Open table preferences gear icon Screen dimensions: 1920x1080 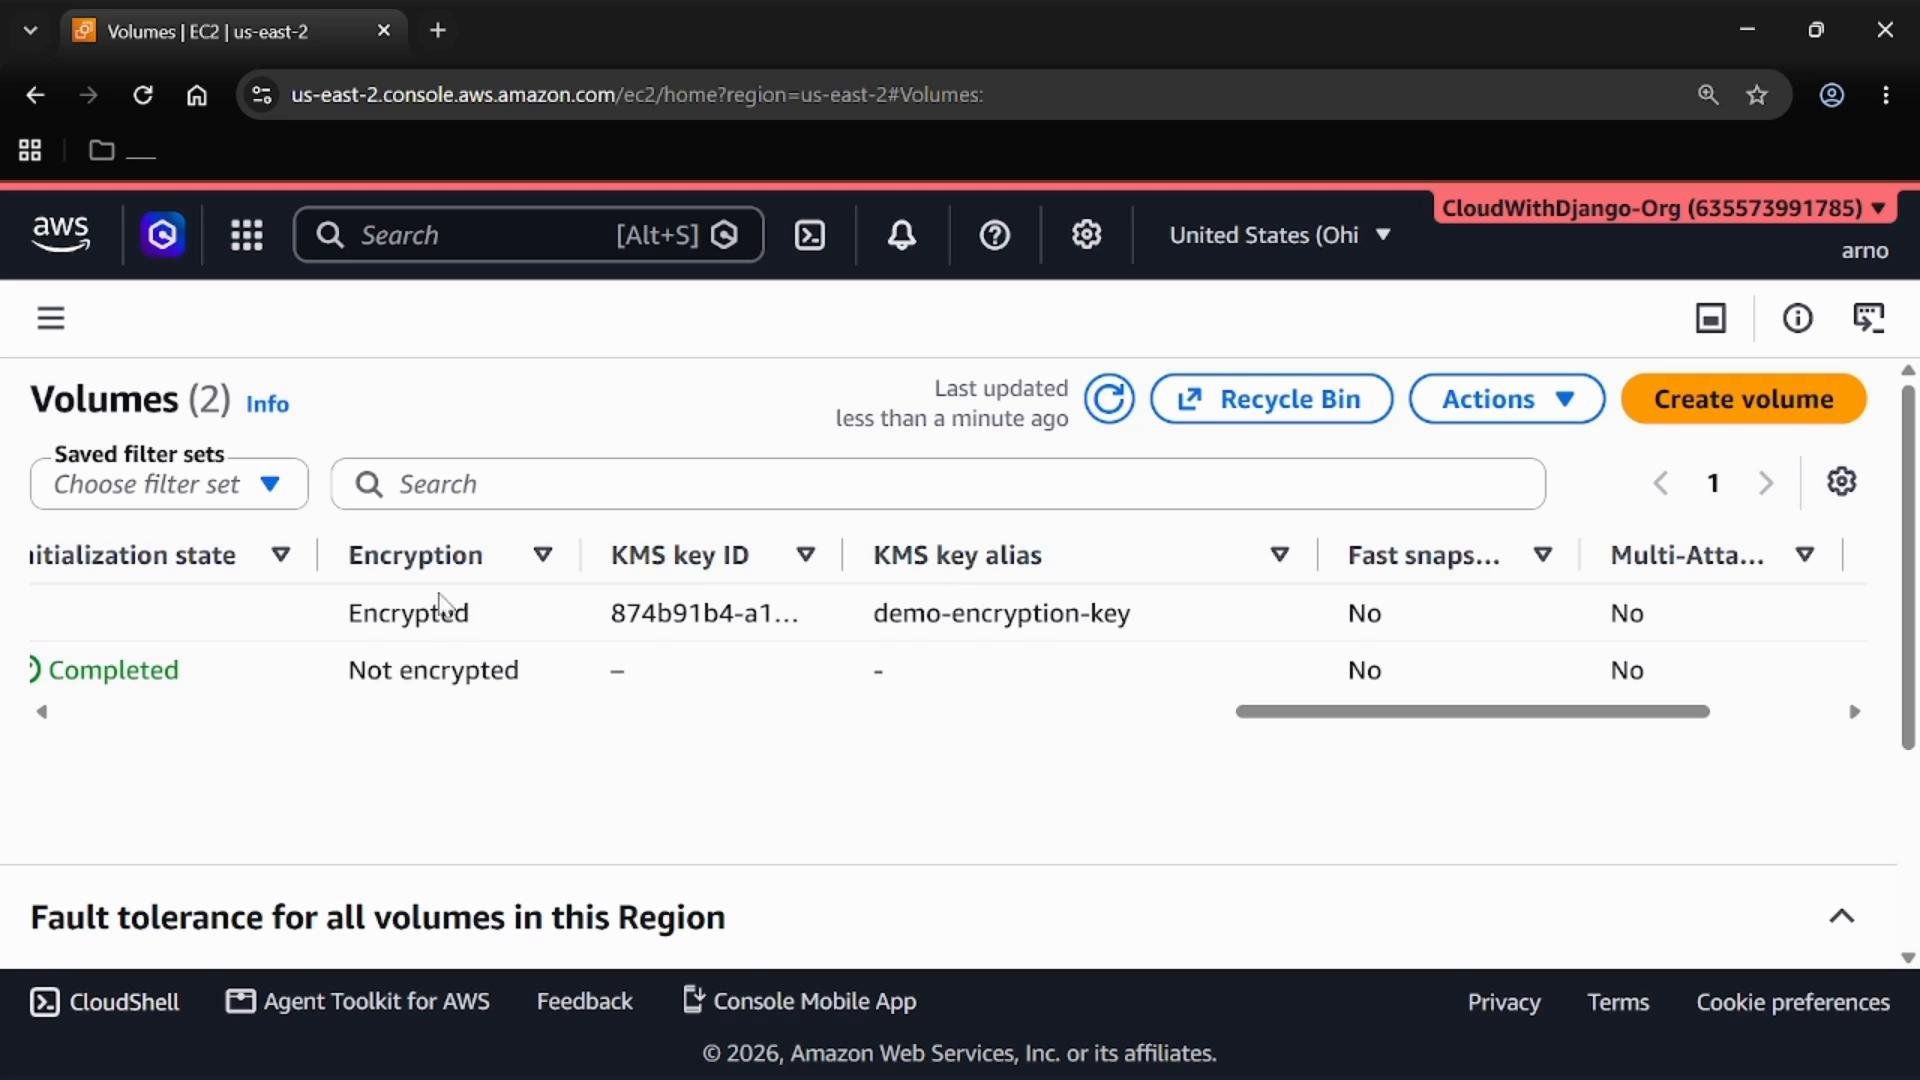click(x=1841, y=482)
